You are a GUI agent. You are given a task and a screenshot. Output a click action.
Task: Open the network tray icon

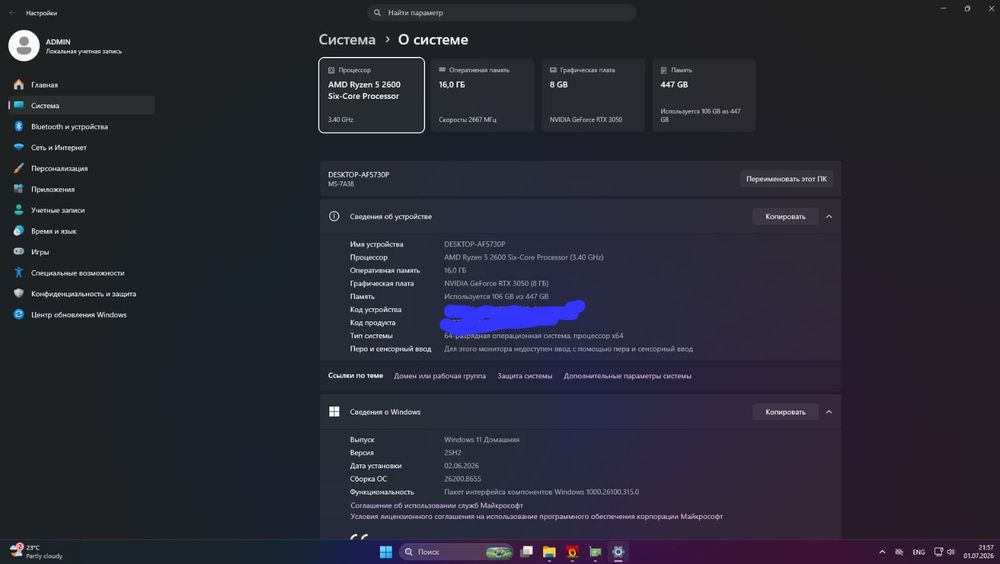(938, 552)
